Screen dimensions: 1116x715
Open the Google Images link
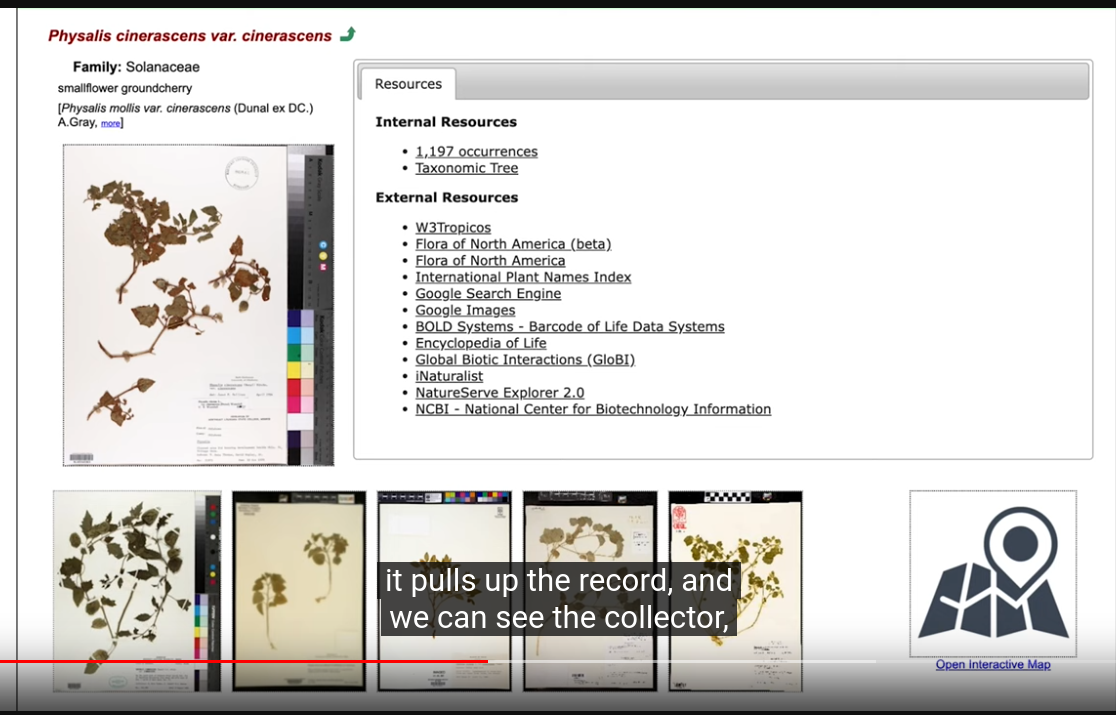pos(465,310)
